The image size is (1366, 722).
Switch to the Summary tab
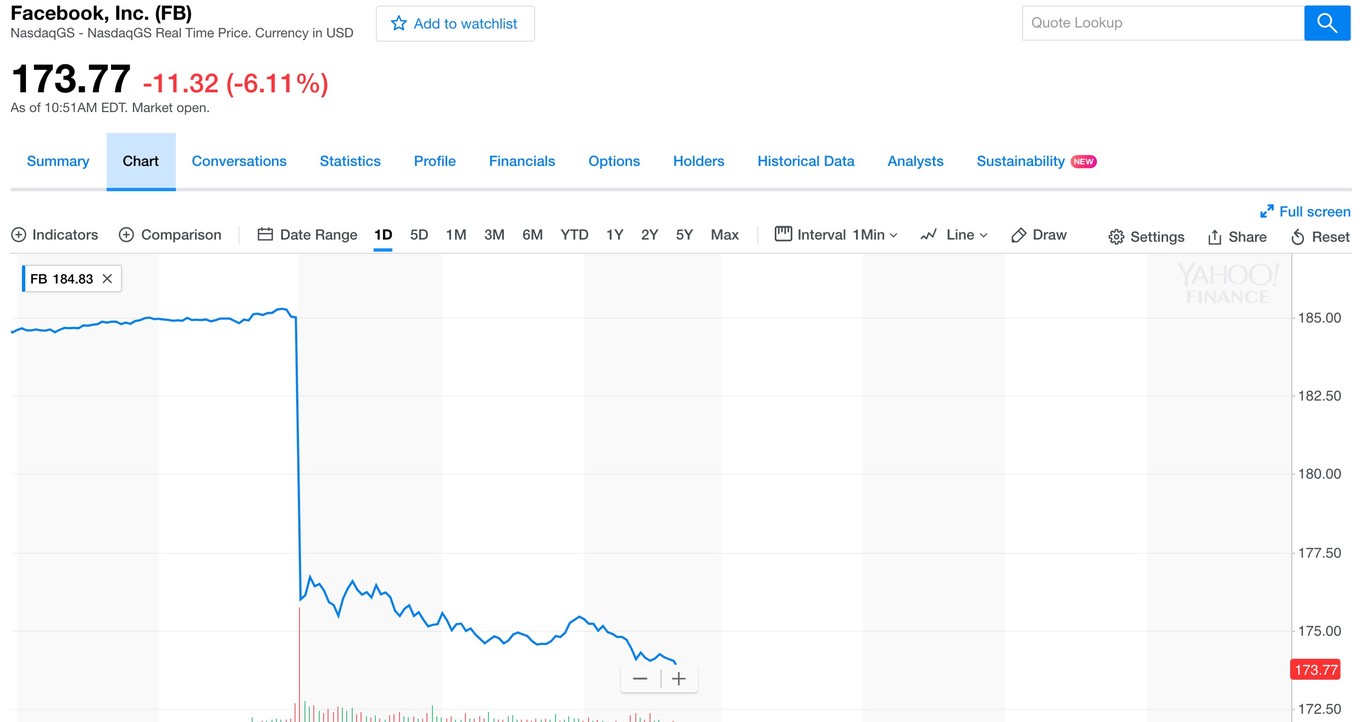58,161
